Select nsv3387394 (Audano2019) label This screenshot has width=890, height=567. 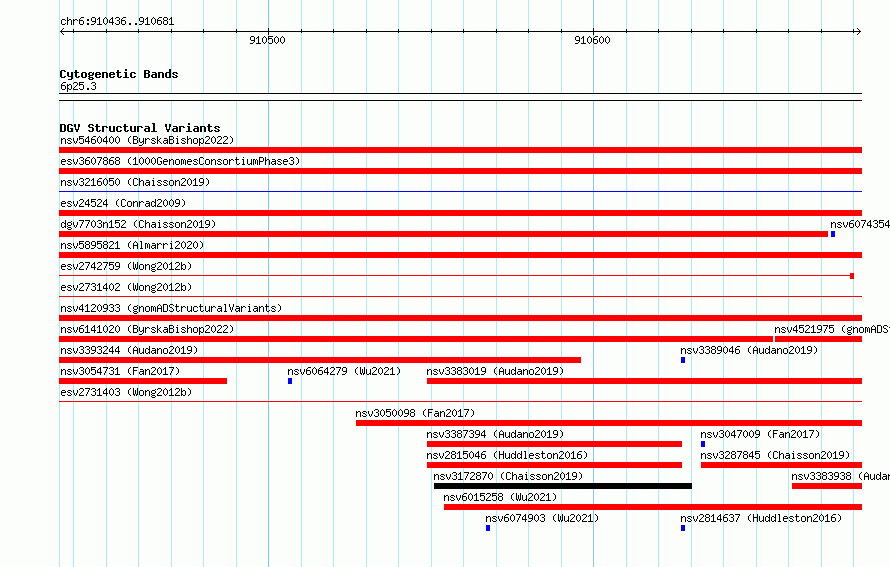(495, 434)
